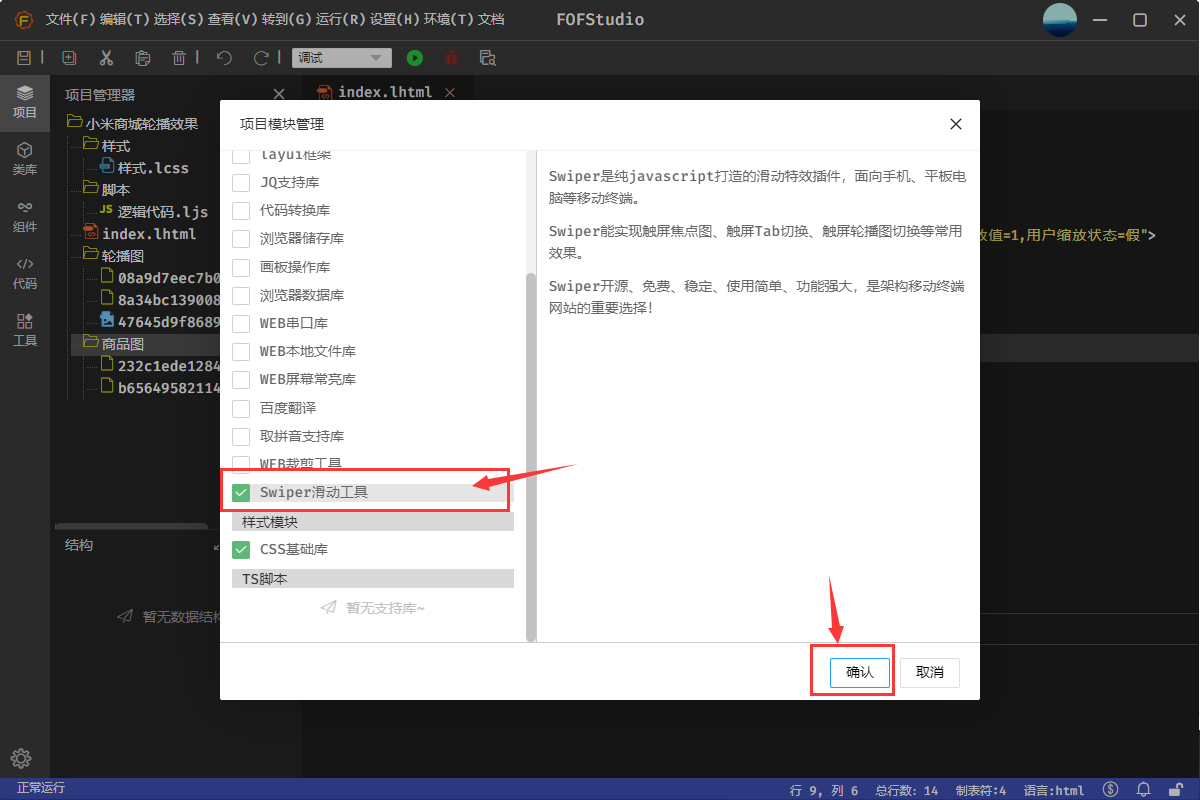Cancel the dialog with 取消

click(930, 673)
